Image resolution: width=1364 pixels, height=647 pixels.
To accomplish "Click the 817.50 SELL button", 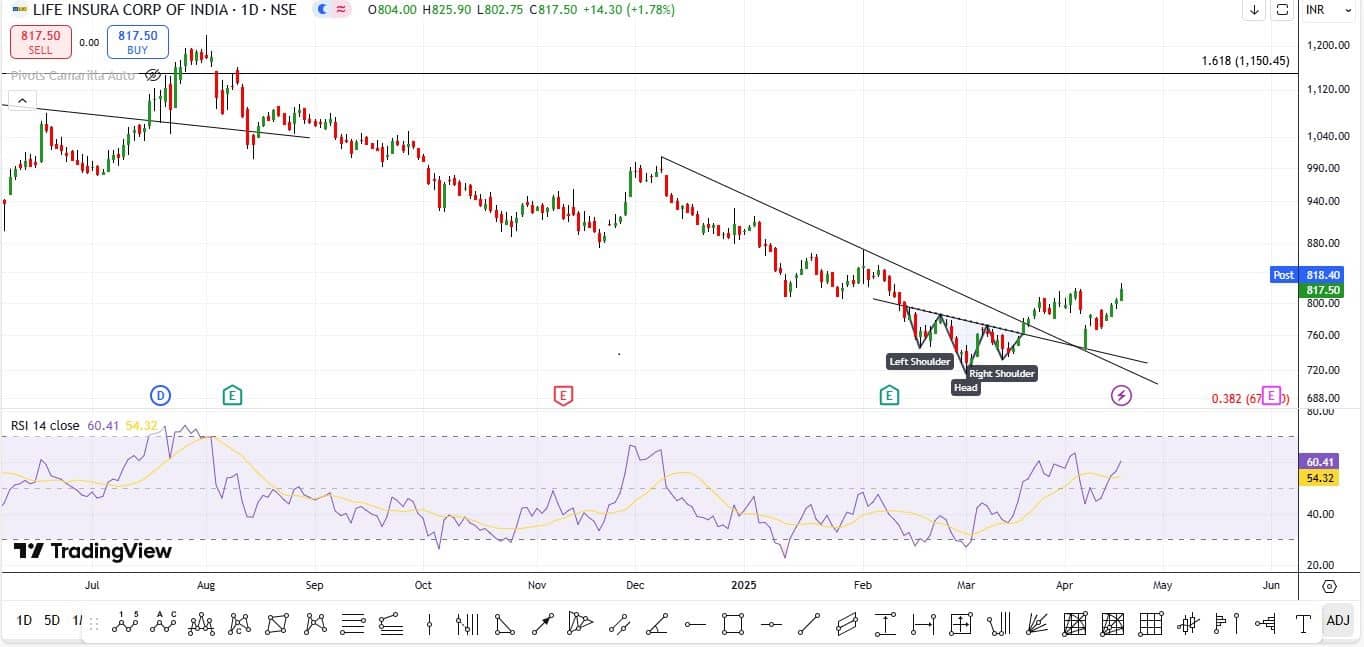I will [39, 41].
